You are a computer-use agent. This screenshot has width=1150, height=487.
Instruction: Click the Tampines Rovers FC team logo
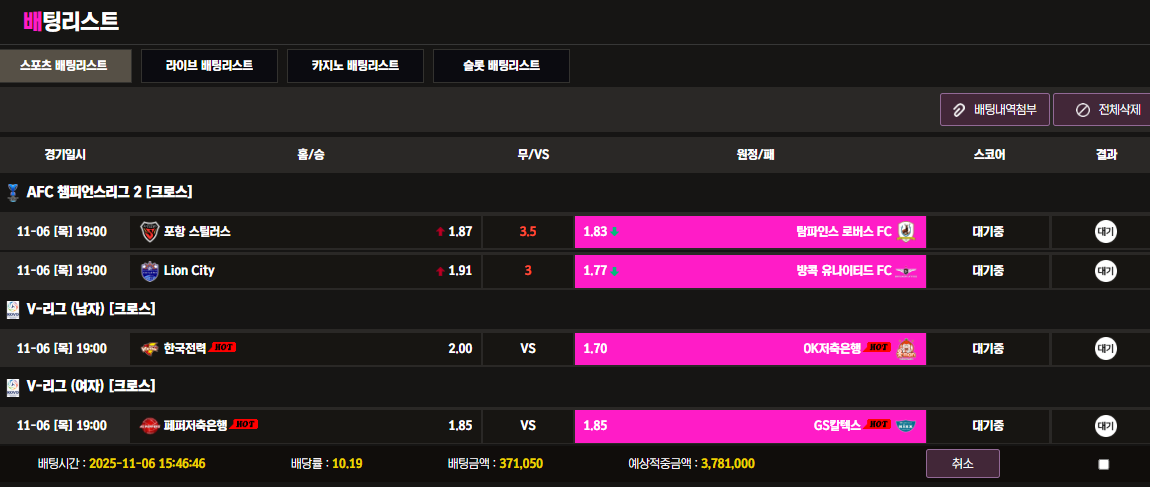[906, 231]
